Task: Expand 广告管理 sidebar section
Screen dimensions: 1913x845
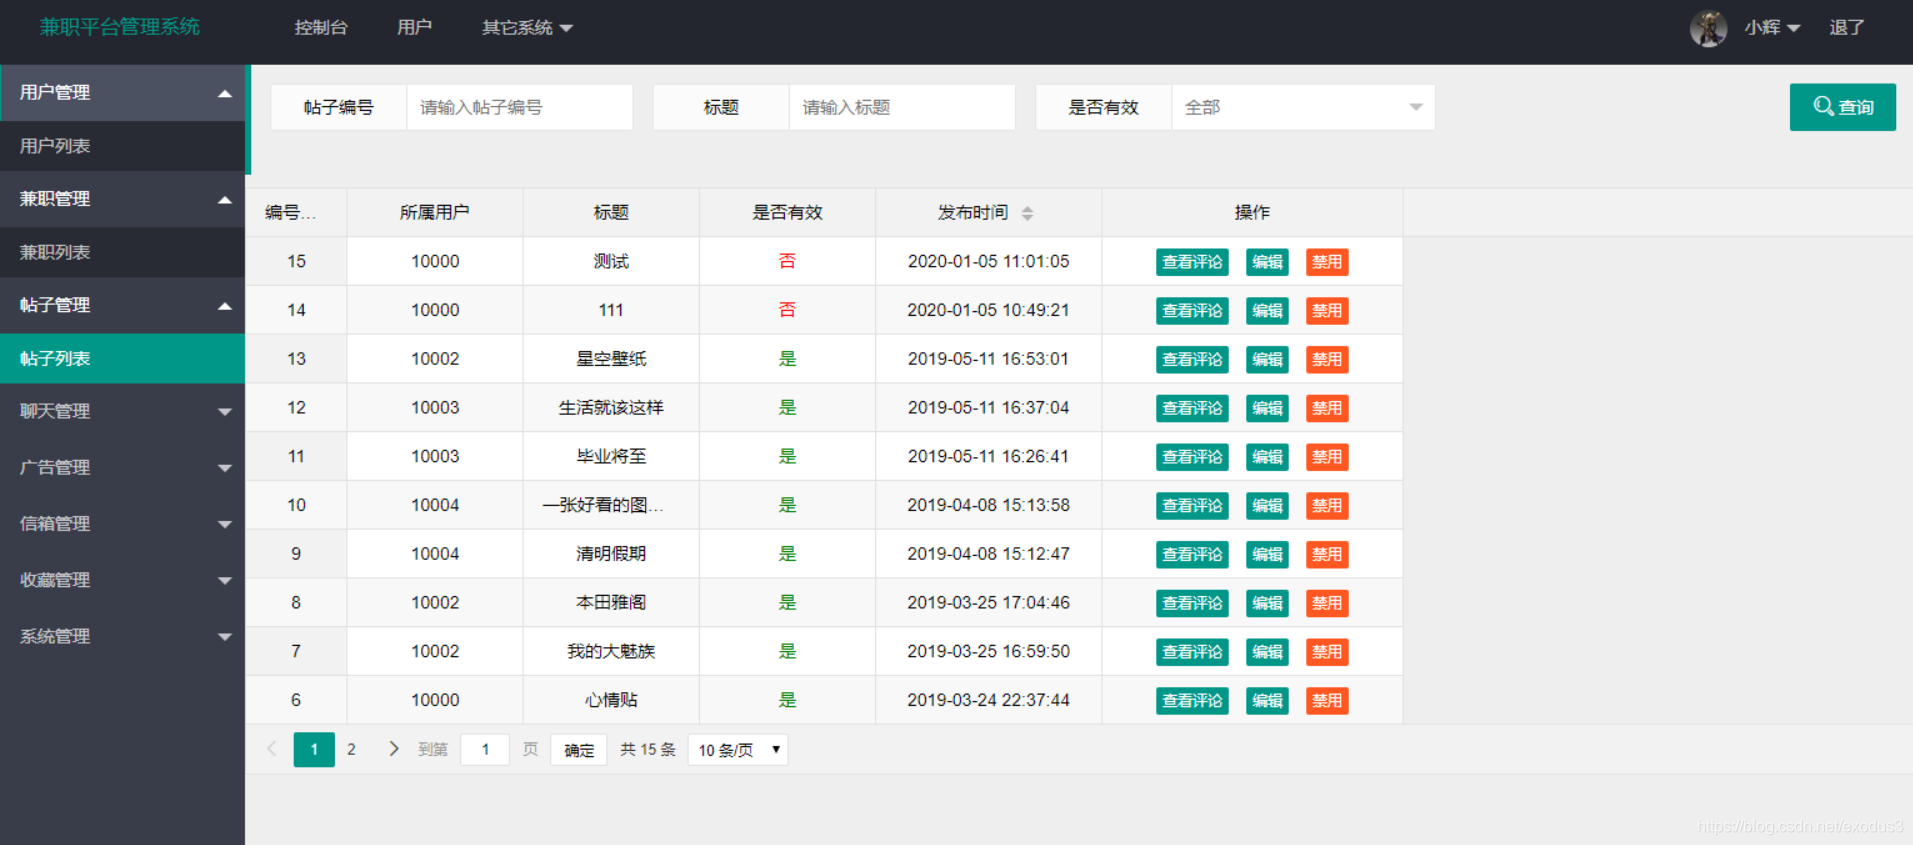Action: (x=122, y=467)
